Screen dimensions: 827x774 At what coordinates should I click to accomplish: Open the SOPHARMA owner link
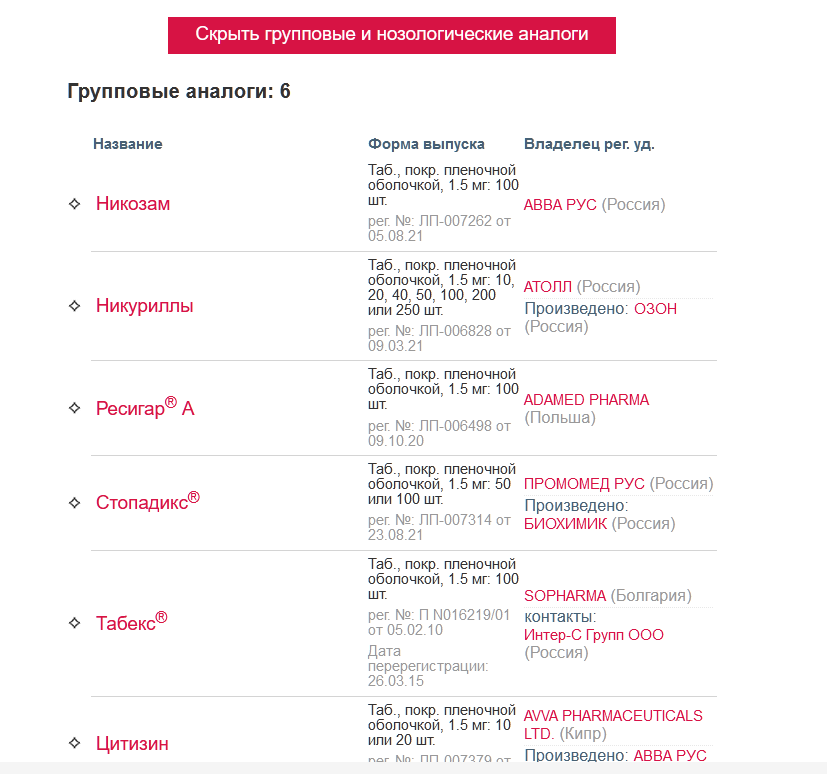click(565, 596)
